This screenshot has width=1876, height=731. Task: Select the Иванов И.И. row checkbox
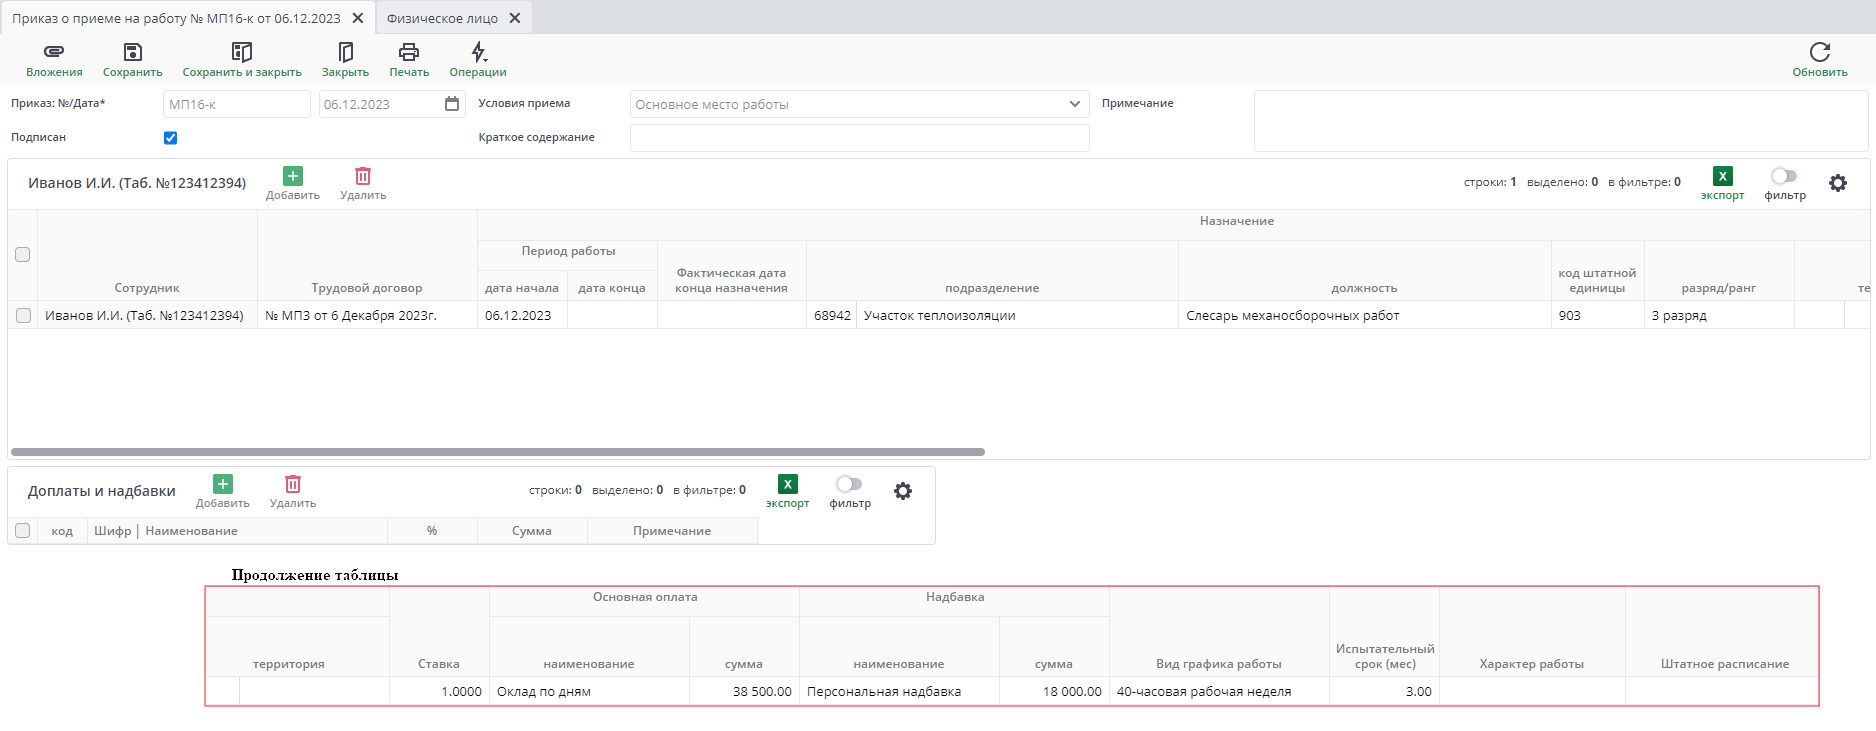coord(23,315)
